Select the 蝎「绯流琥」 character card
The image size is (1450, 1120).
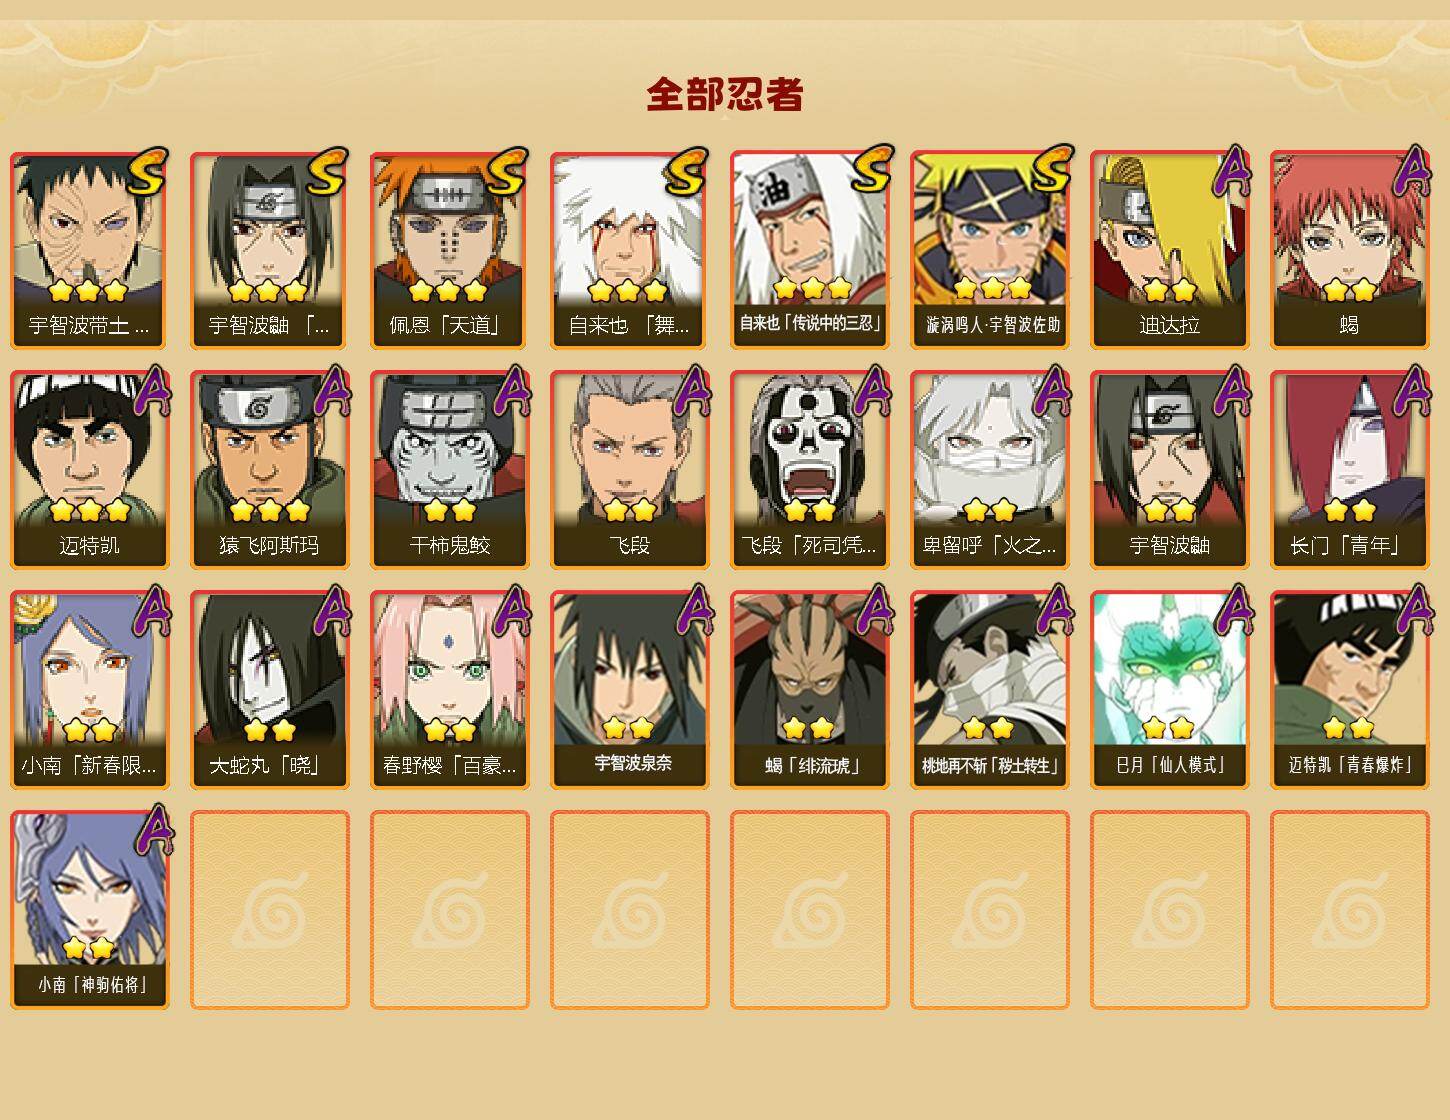[809, 690]
